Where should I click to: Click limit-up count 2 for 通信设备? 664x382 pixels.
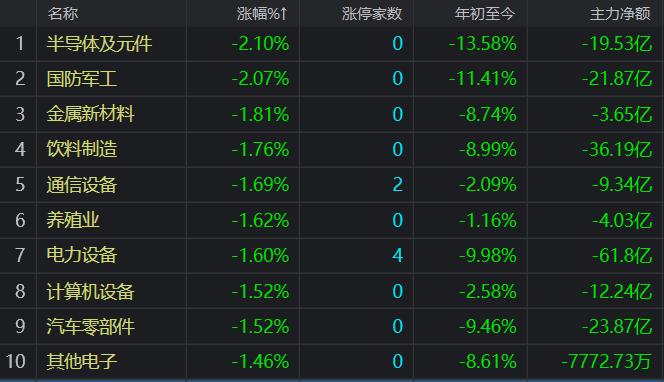[397, 185]
